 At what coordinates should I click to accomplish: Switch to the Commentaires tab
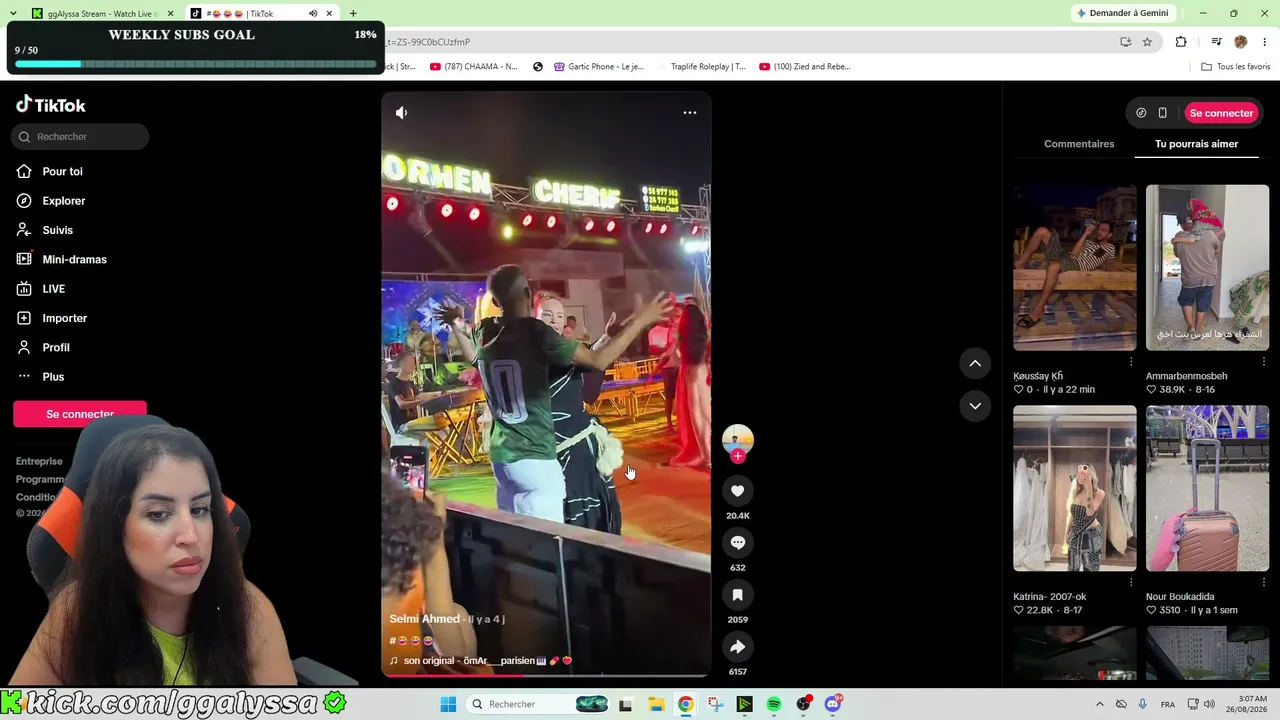pyautogui.click(x=1079, y=144)
